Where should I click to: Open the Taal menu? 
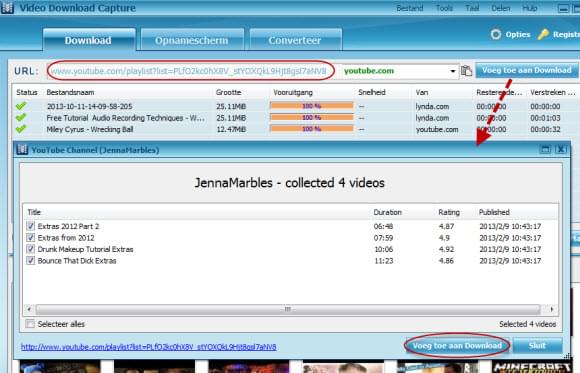(x=472, y=8)
